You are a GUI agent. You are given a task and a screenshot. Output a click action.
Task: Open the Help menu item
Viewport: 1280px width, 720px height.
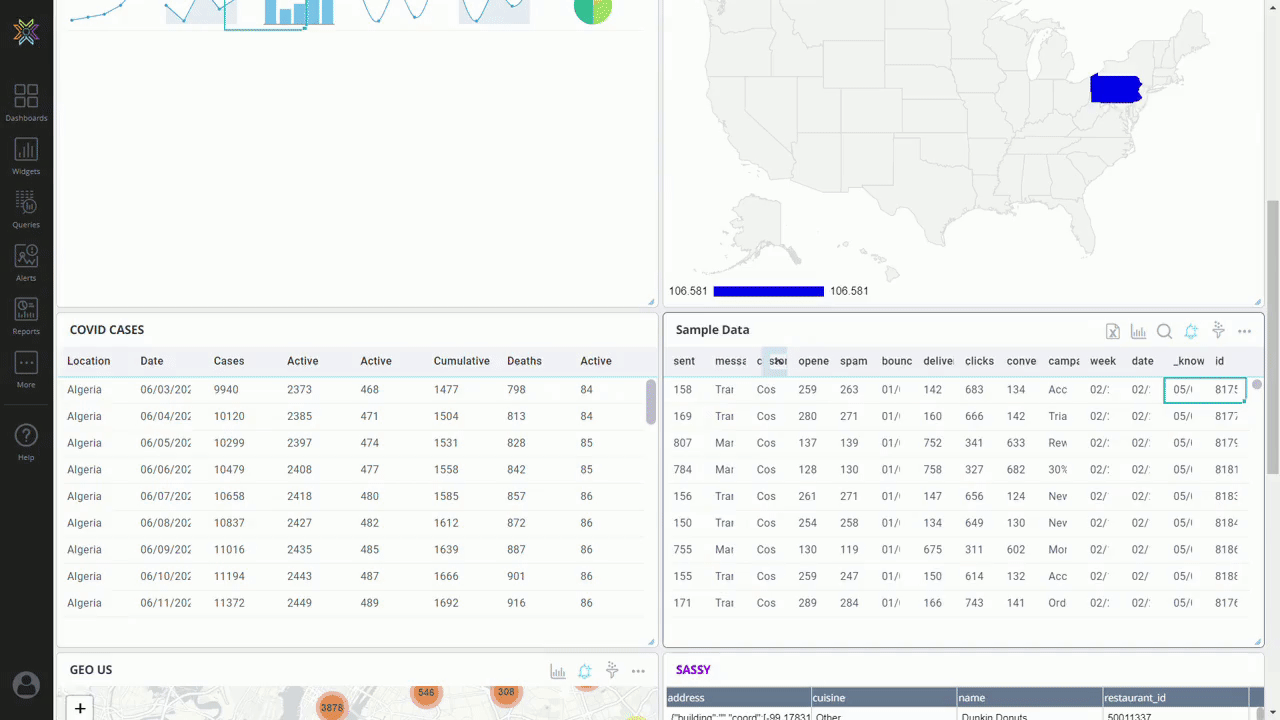pyautogui.click(x=26, y=441)
